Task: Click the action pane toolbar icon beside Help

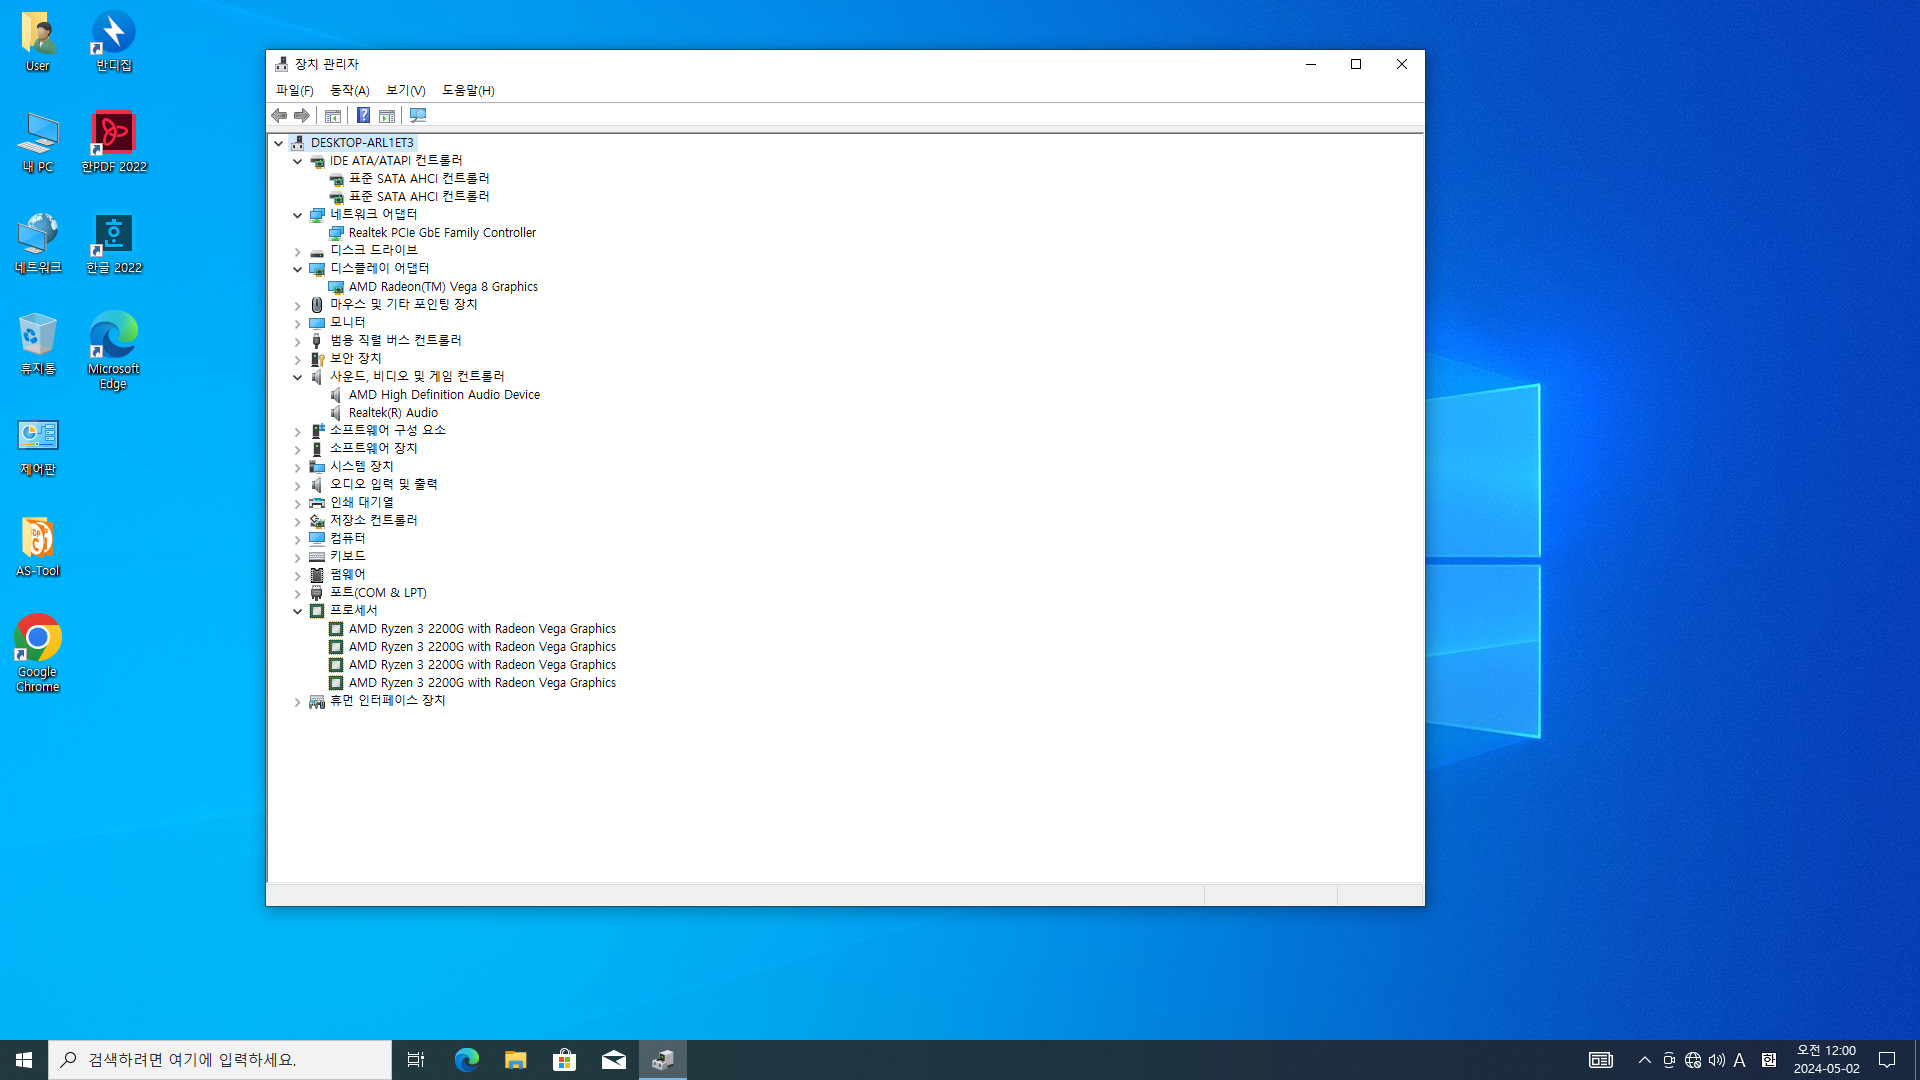Action: [x=387, y=116]
